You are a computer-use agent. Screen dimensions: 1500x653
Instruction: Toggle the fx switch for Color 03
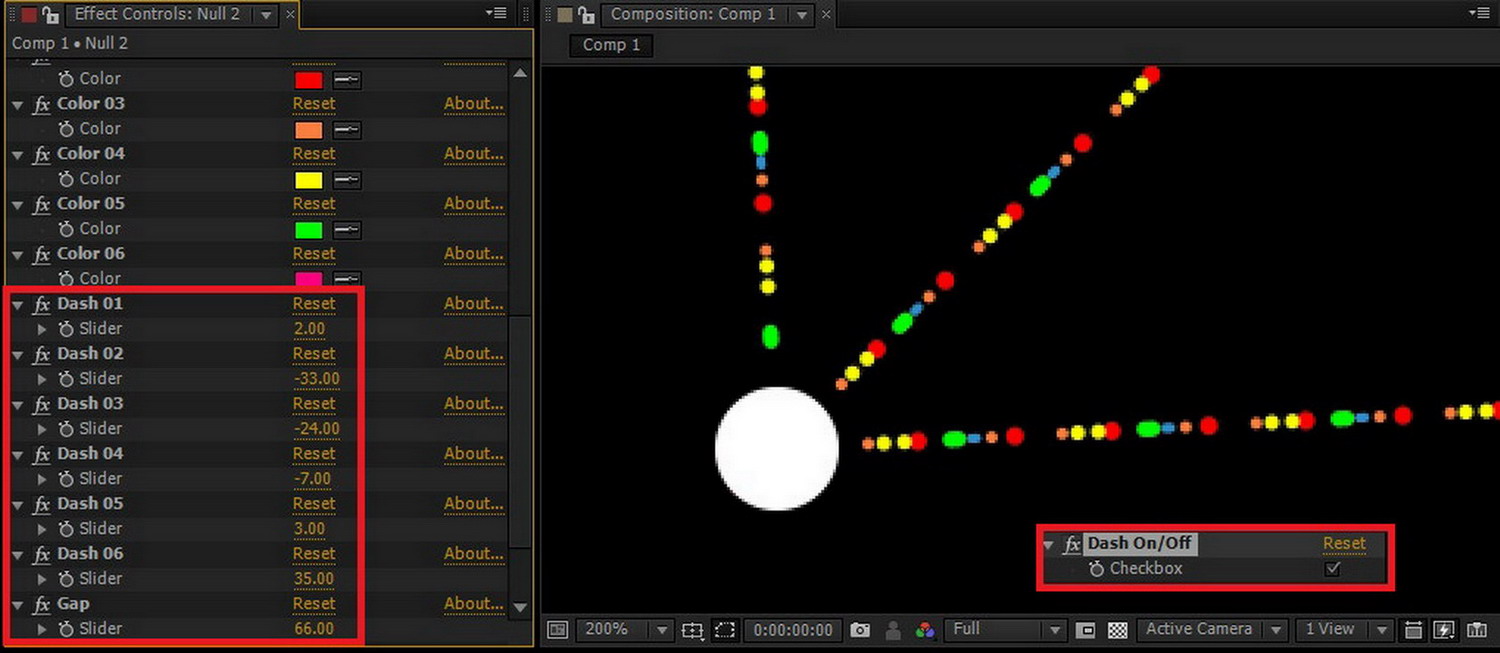[x=41, y=104]
